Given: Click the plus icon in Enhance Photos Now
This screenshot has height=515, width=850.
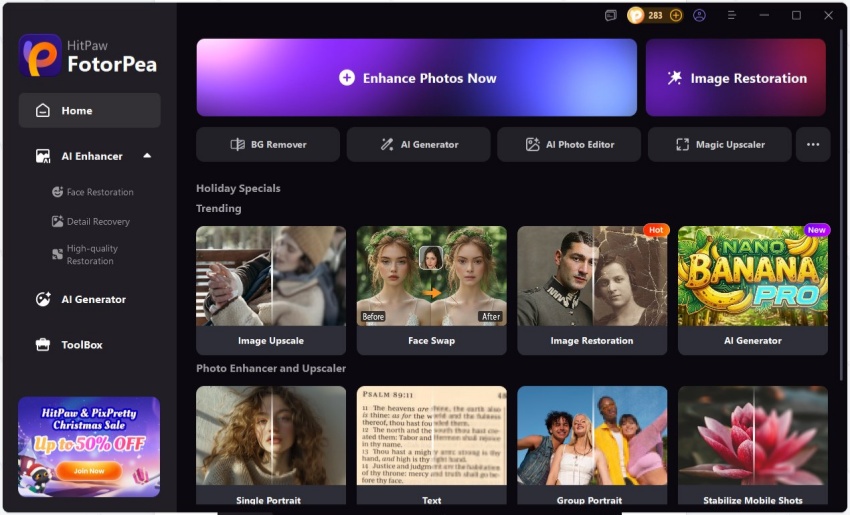Looking at the screenshot, I should pos(347,78).
